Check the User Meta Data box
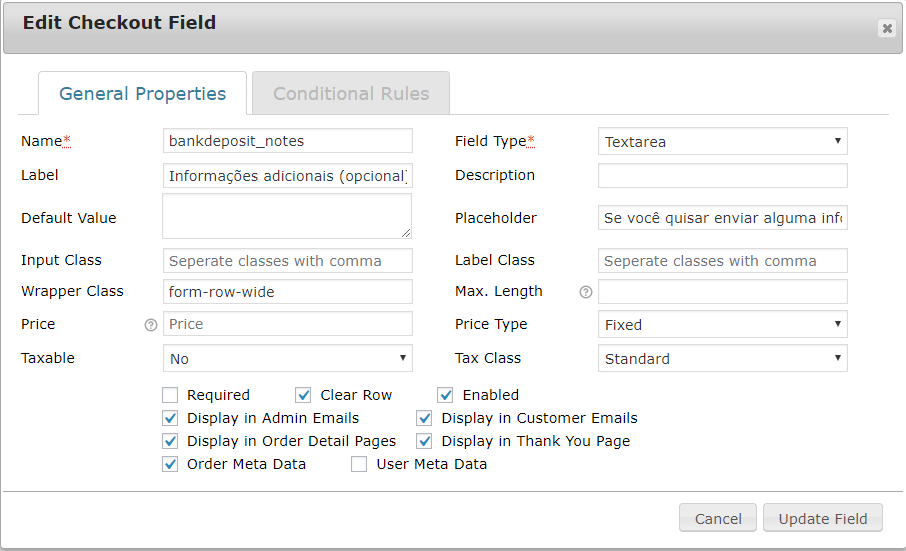The height and width of the screenshot is (551, 906). click(x=359, y=464)
